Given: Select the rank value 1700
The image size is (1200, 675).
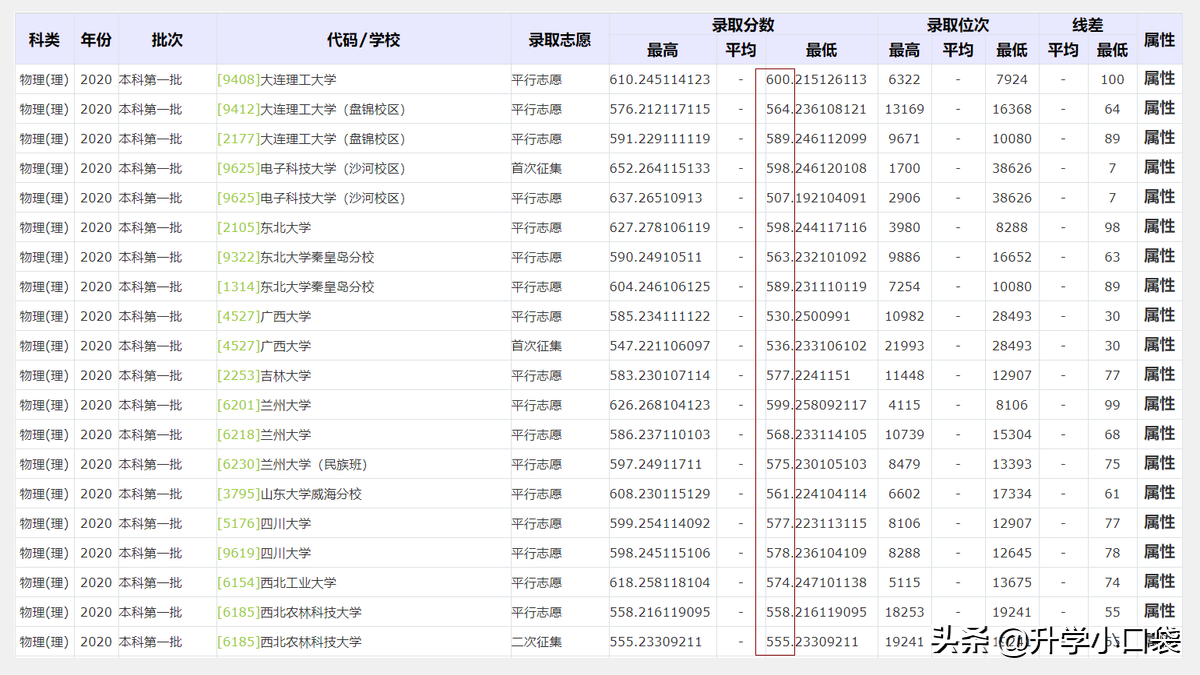Looking at the screenshot, I should point(904,169).
